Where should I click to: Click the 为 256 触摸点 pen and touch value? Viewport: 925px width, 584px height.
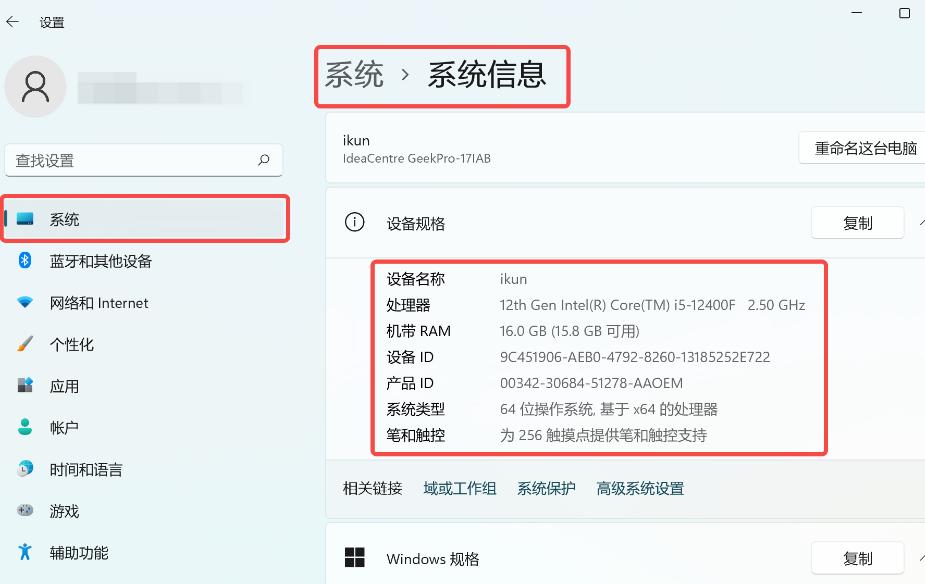(603, 435)
